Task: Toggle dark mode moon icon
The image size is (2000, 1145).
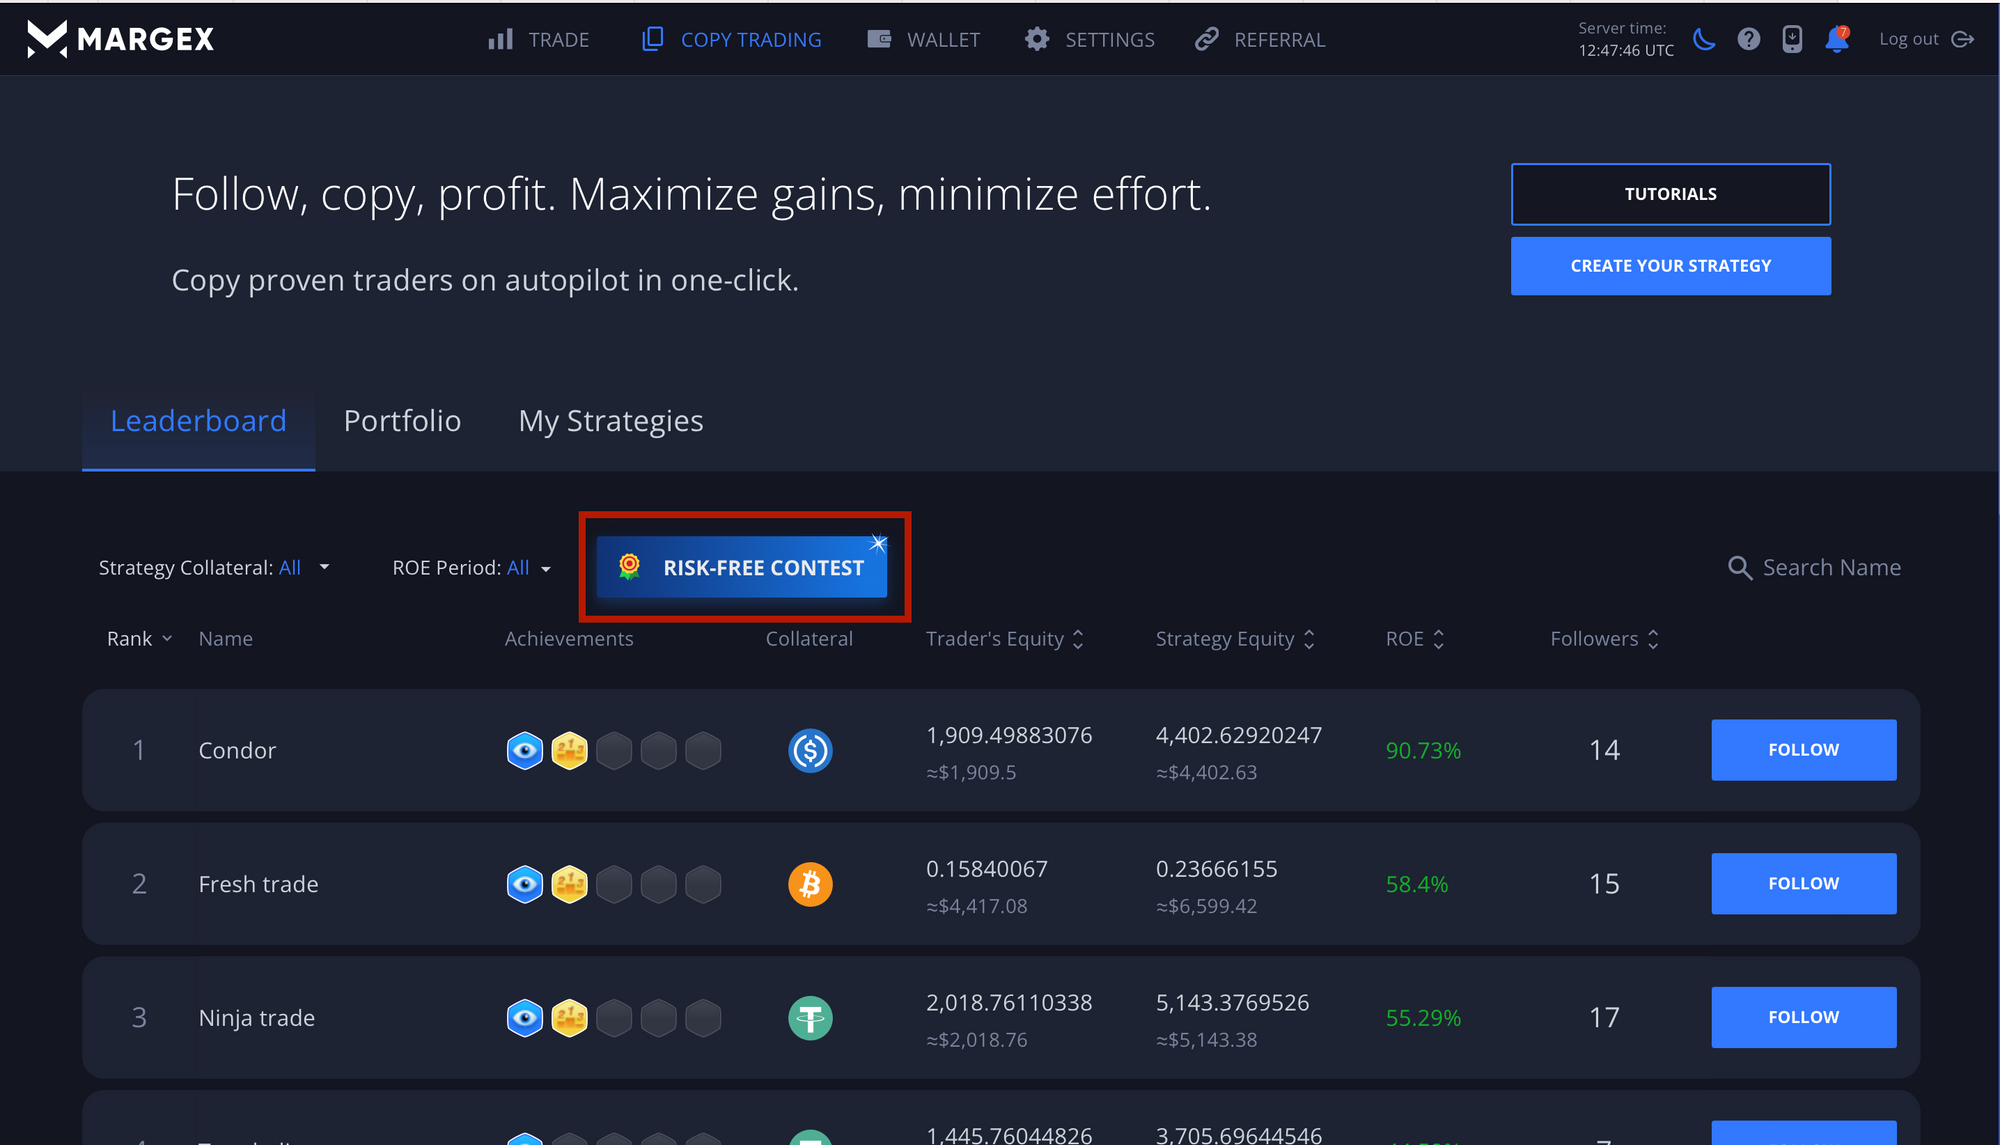Action: coord(1704,39)
